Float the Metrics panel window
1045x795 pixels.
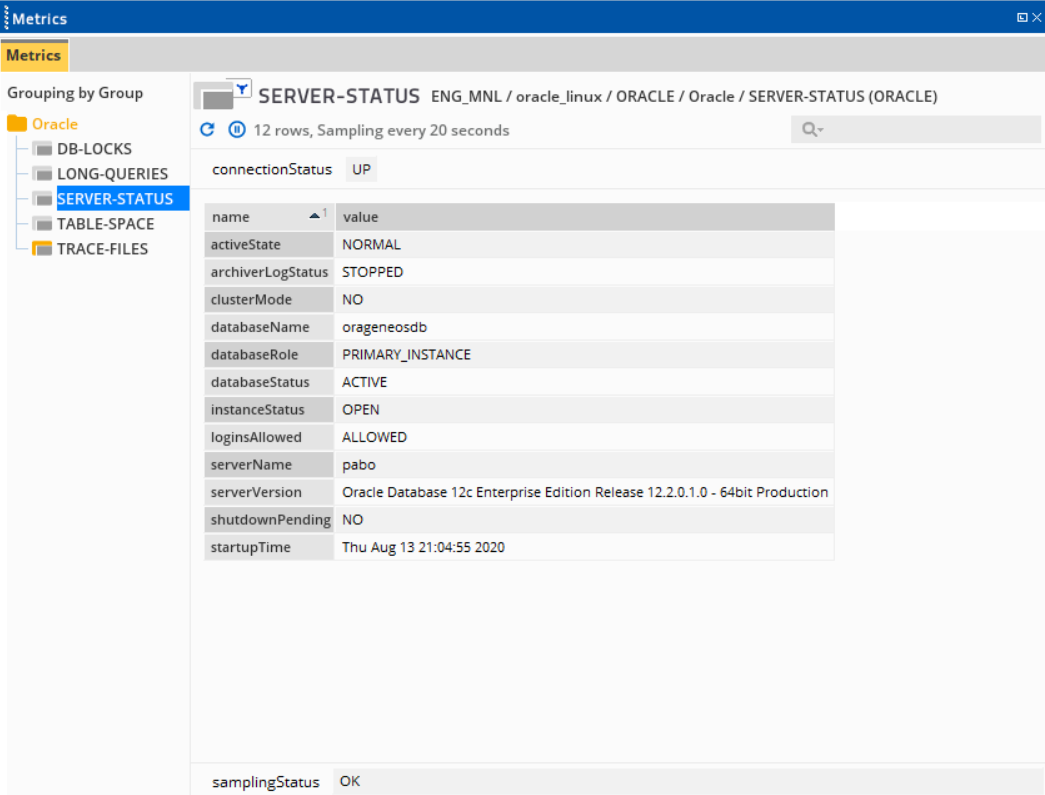tap(1022, 17)
